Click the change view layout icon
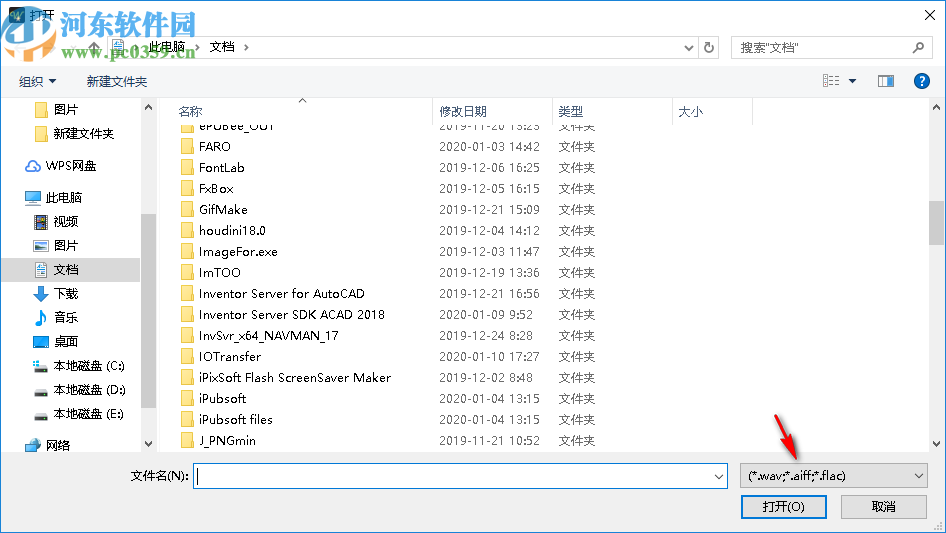 831,81
